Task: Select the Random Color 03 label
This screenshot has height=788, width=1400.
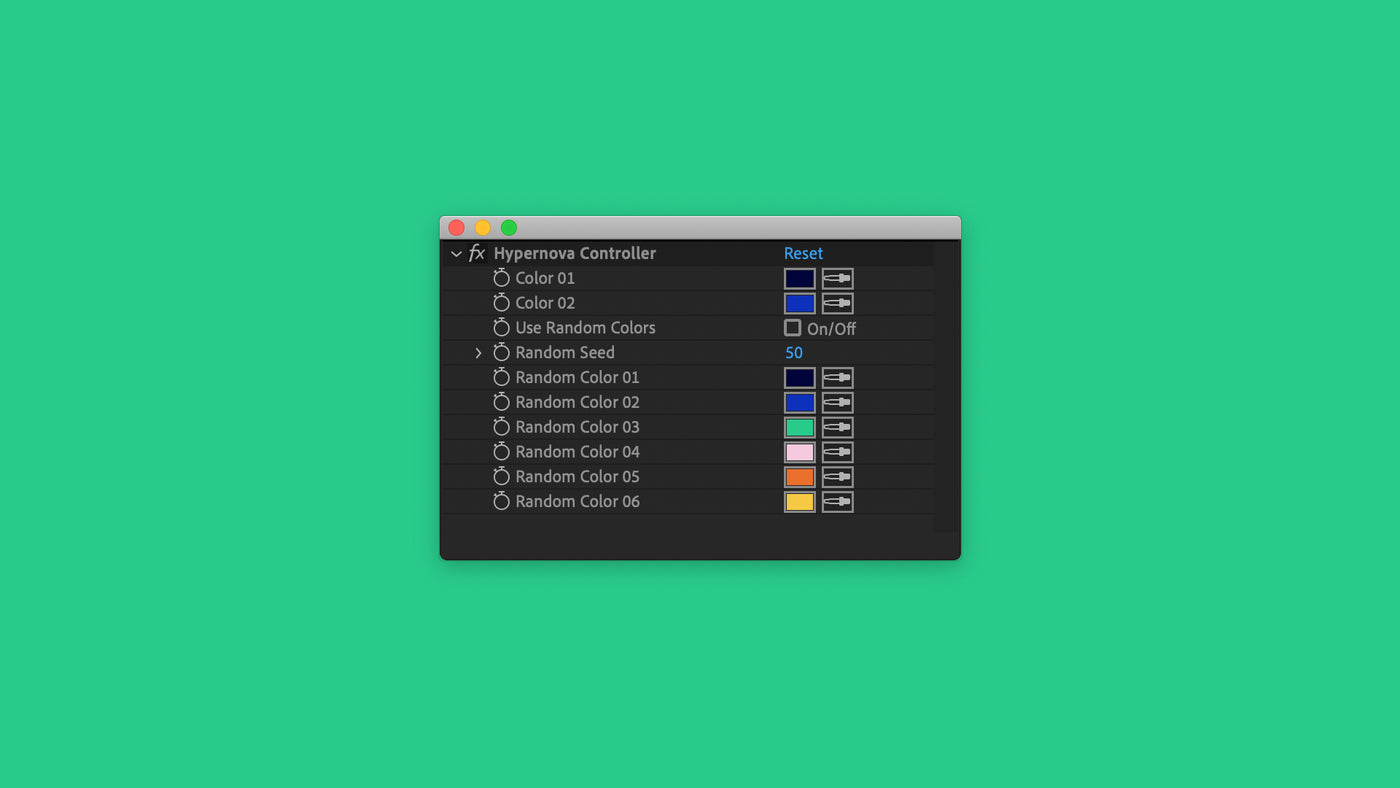Action: (x=577, y=427)
